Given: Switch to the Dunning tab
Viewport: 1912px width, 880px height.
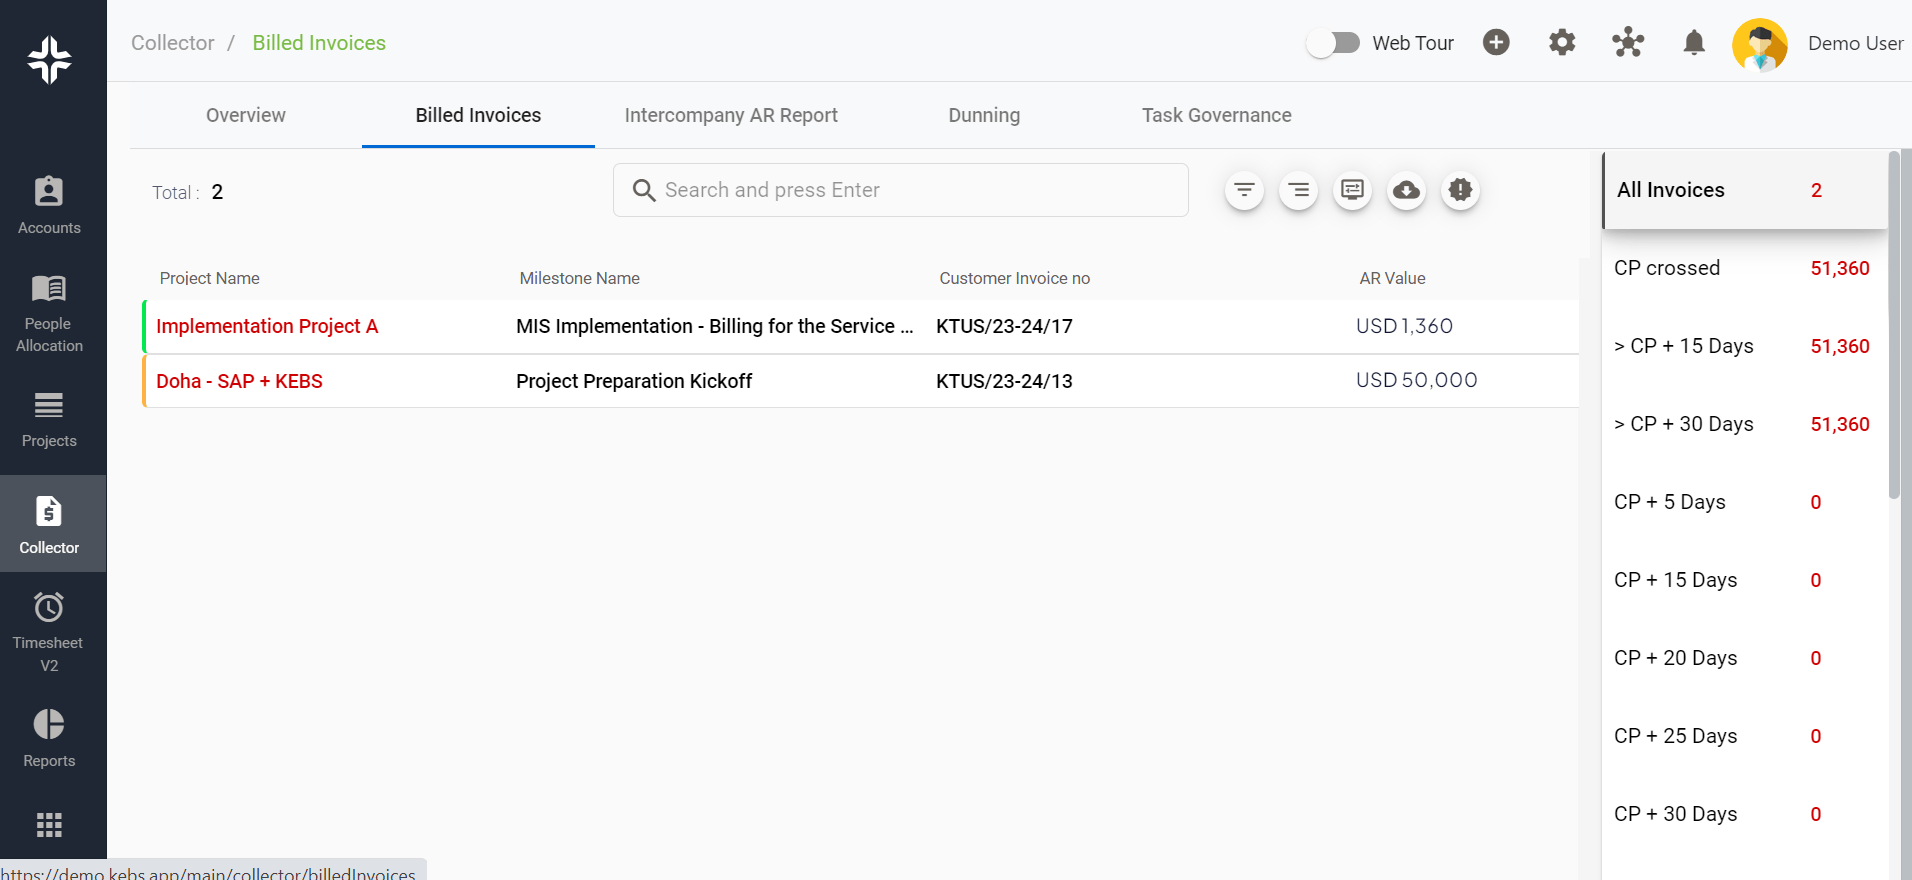Looking at the screenshot, I should pos(983,115).
